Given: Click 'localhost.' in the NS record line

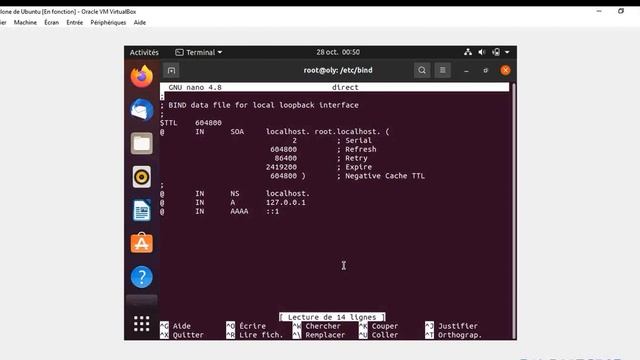Looking at the screenshot, I should pos(288,193).
